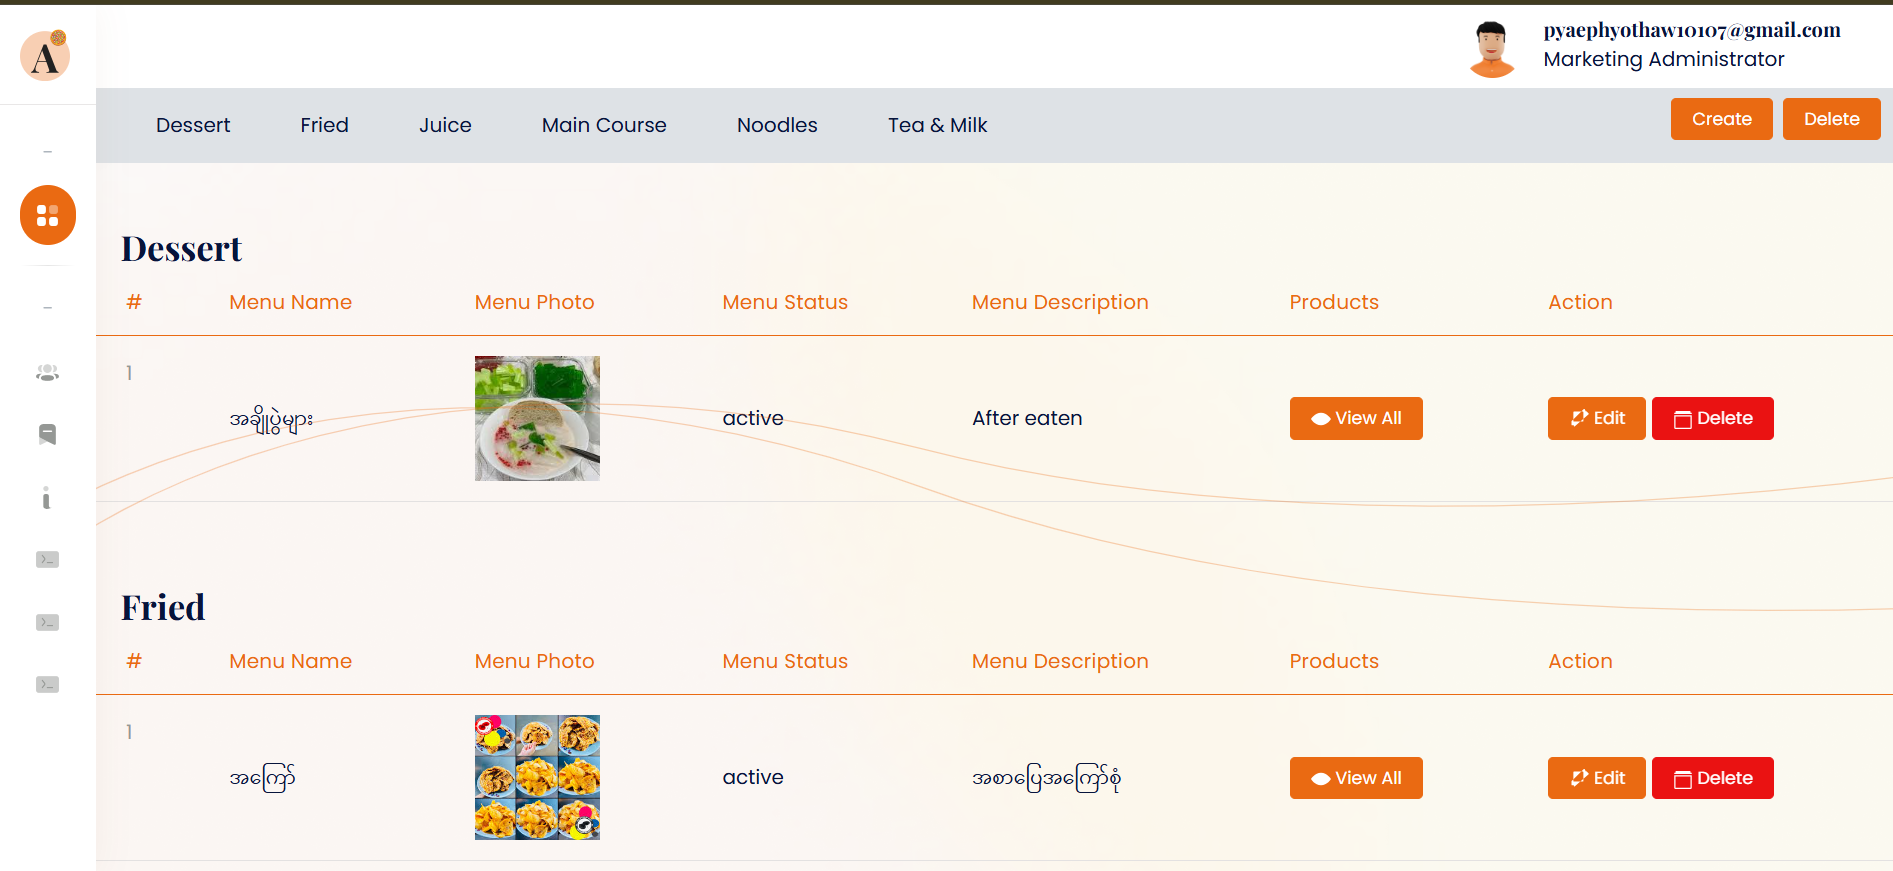Click the Fried table Menu Photo header
This screenshot has height=871, width=1893.
point(534,661)
